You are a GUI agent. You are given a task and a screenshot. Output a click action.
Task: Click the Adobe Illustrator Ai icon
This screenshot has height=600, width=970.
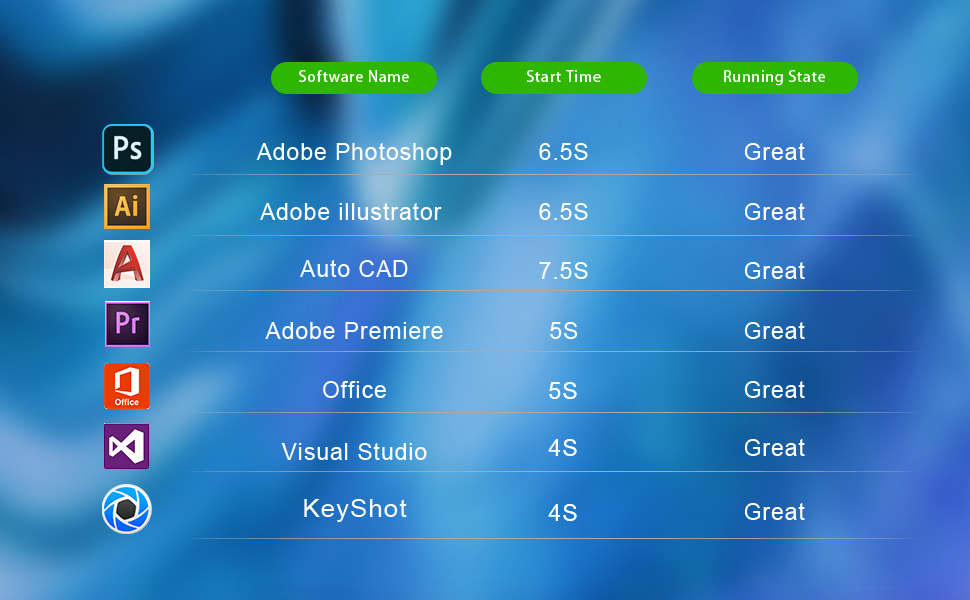(127, 206)
